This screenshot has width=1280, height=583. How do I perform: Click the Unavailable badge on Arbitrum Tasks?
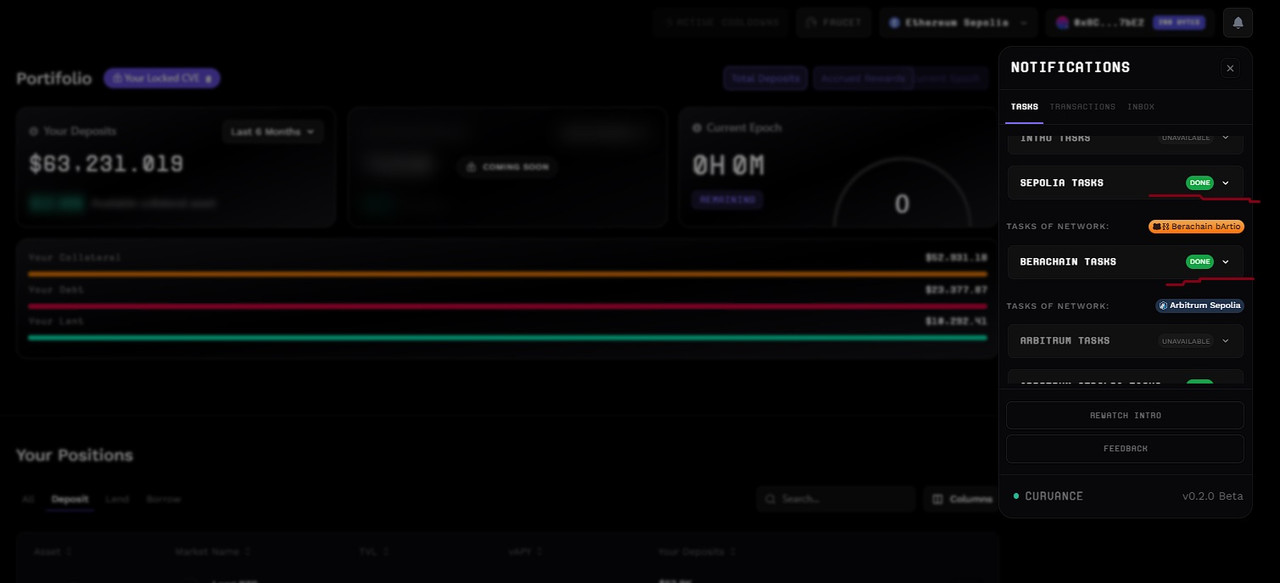click(x=1186, y=341)
